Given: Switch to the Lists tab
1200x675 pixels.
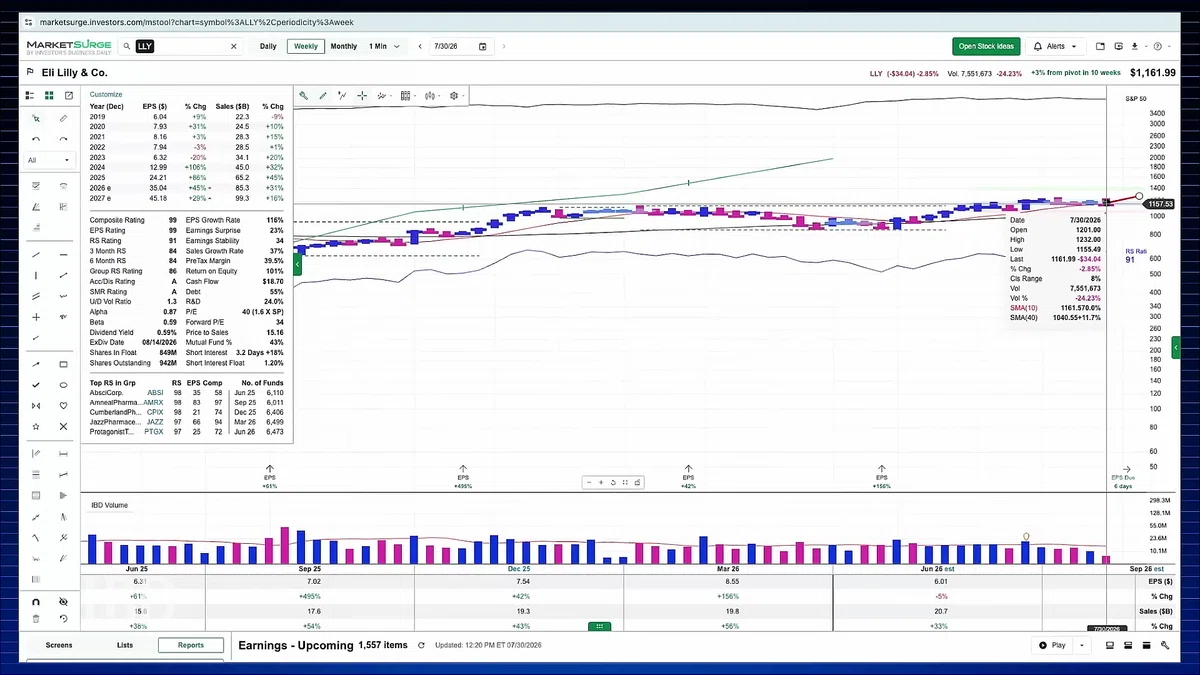Looking at the screenshot, I should pos(125,645).
